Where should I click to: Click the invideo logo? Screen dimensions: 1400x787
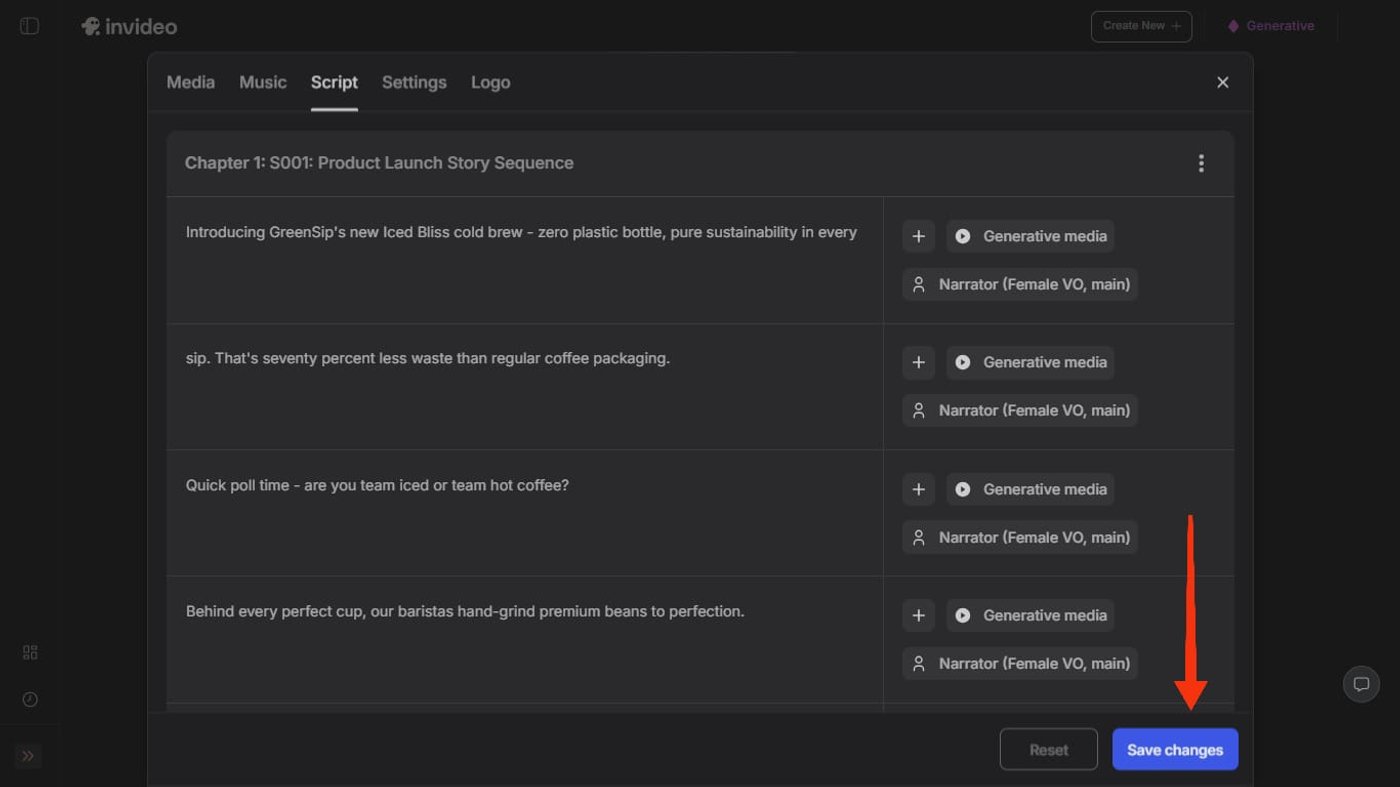click(129, 27)
